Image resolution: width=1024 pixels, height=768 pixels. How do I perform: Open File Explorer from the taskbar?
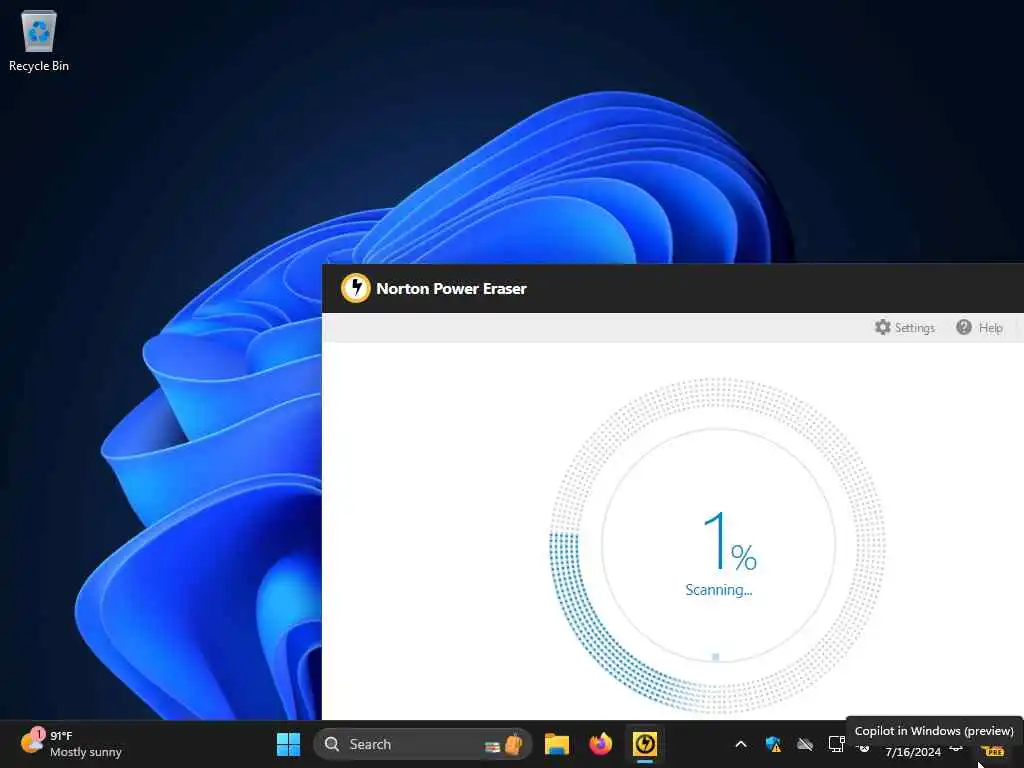point(557,744)
